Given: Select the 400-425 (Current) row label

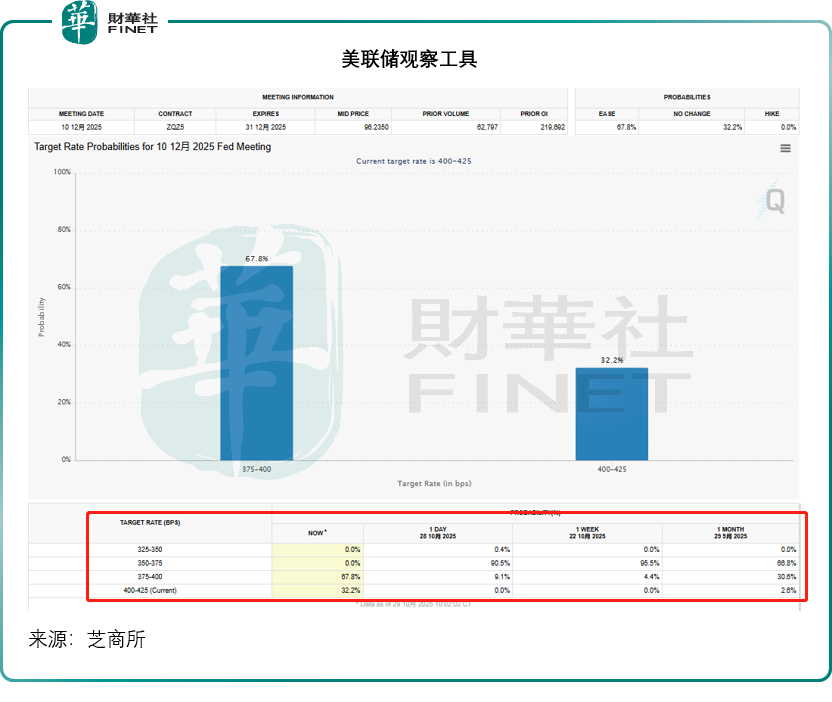Looking at the screenshot, I should point(150,591).
